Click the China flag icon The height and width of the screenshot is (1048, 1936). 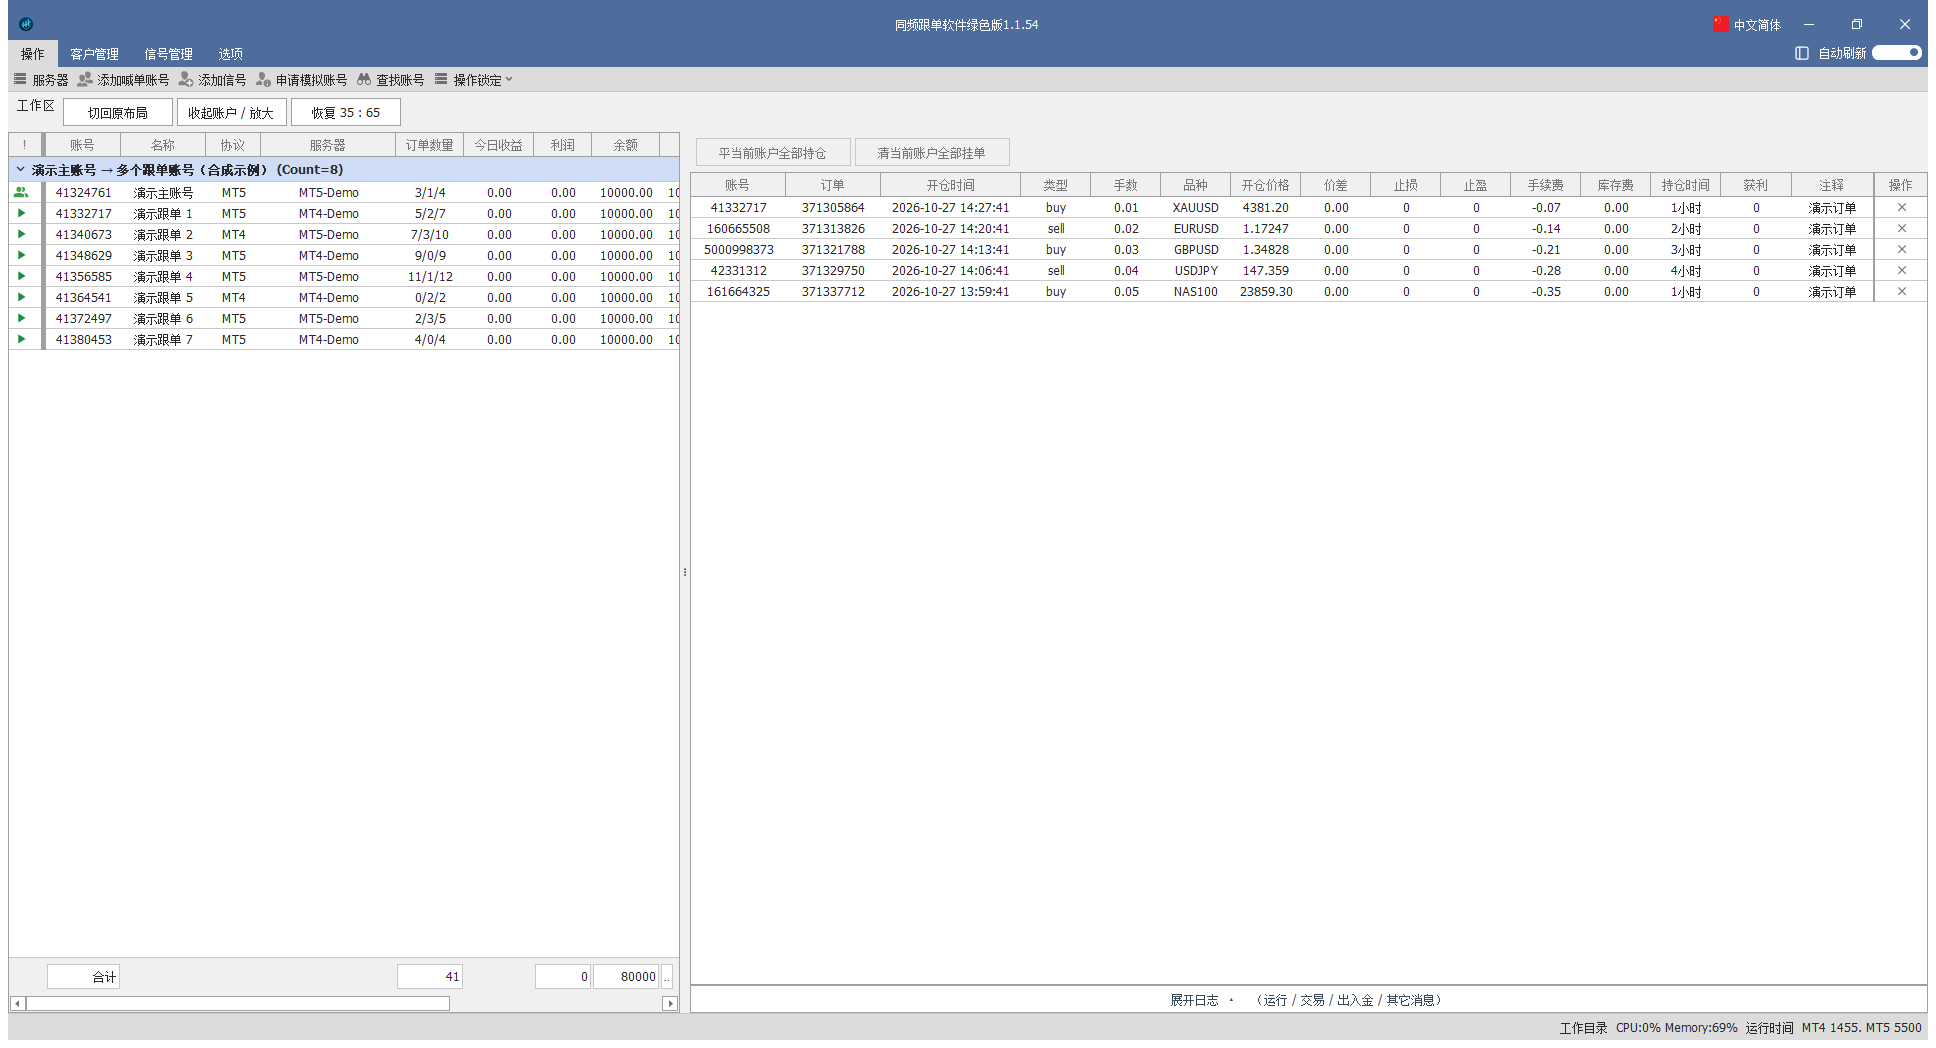click(1721, 24)
